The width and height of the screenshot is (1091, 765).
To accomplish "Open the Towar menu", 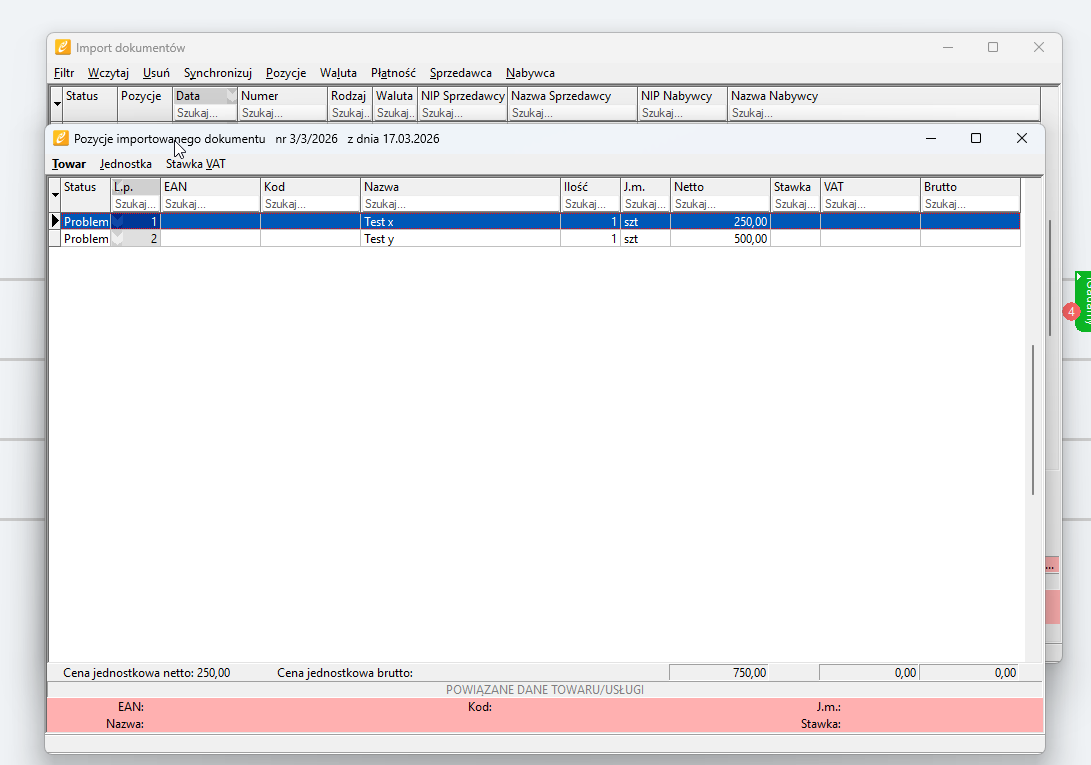I will (x=69, y=164).
